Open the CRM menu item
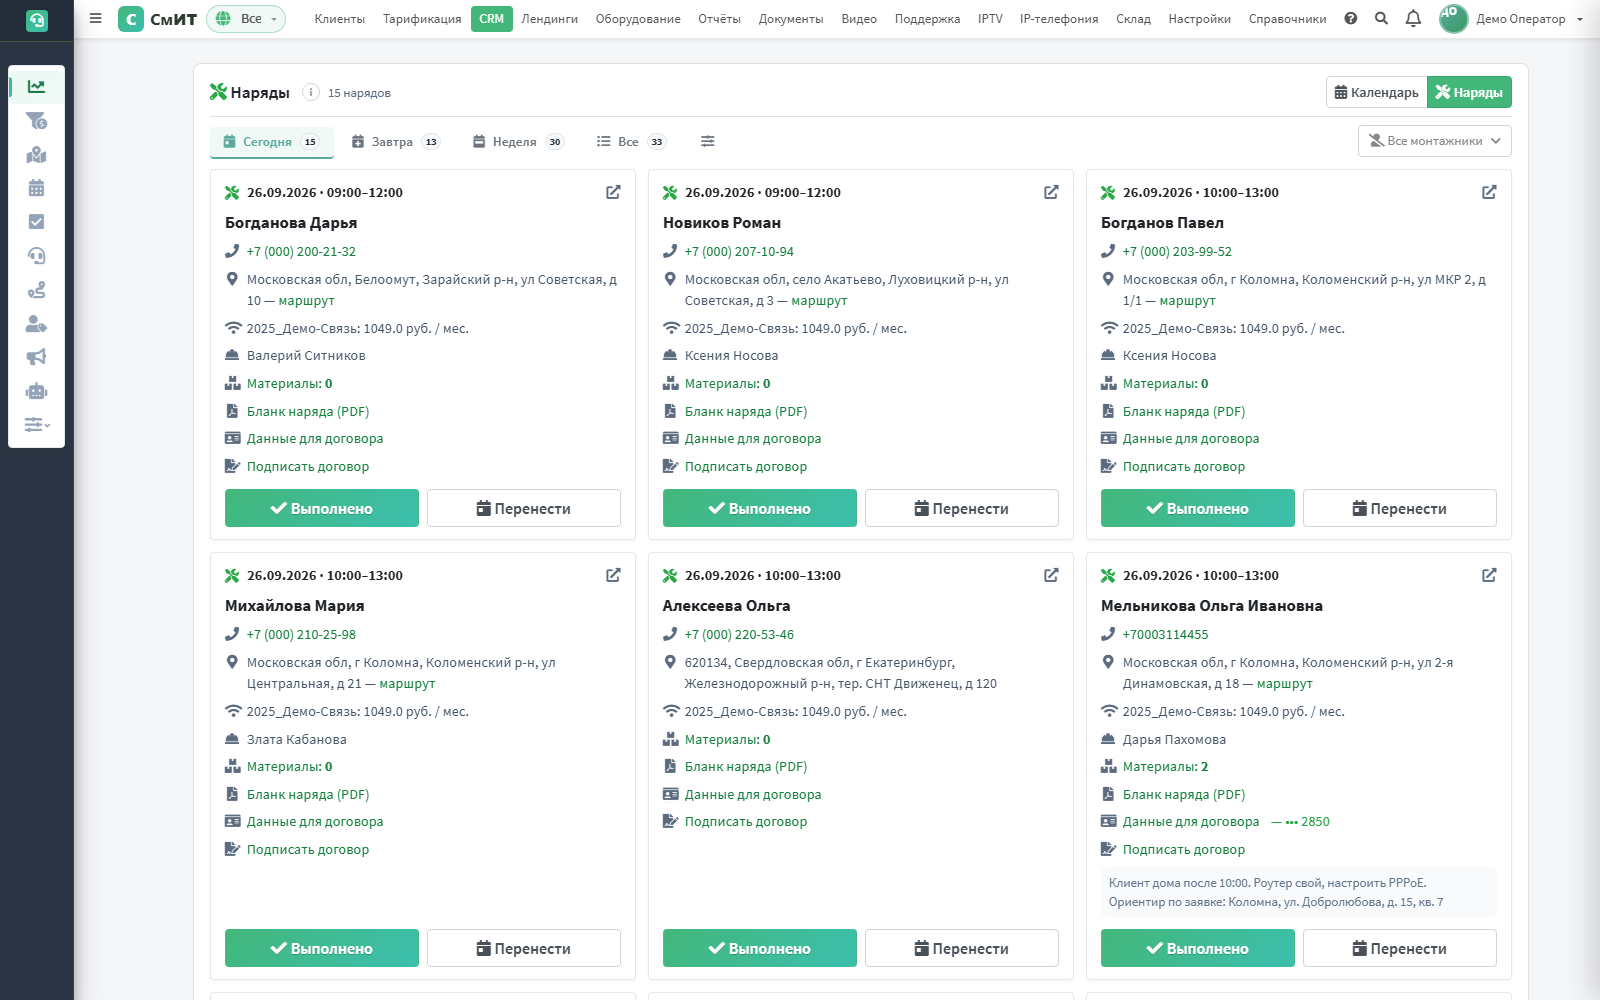Viewport: 1600px width, 1000px height. pos(491,19)
